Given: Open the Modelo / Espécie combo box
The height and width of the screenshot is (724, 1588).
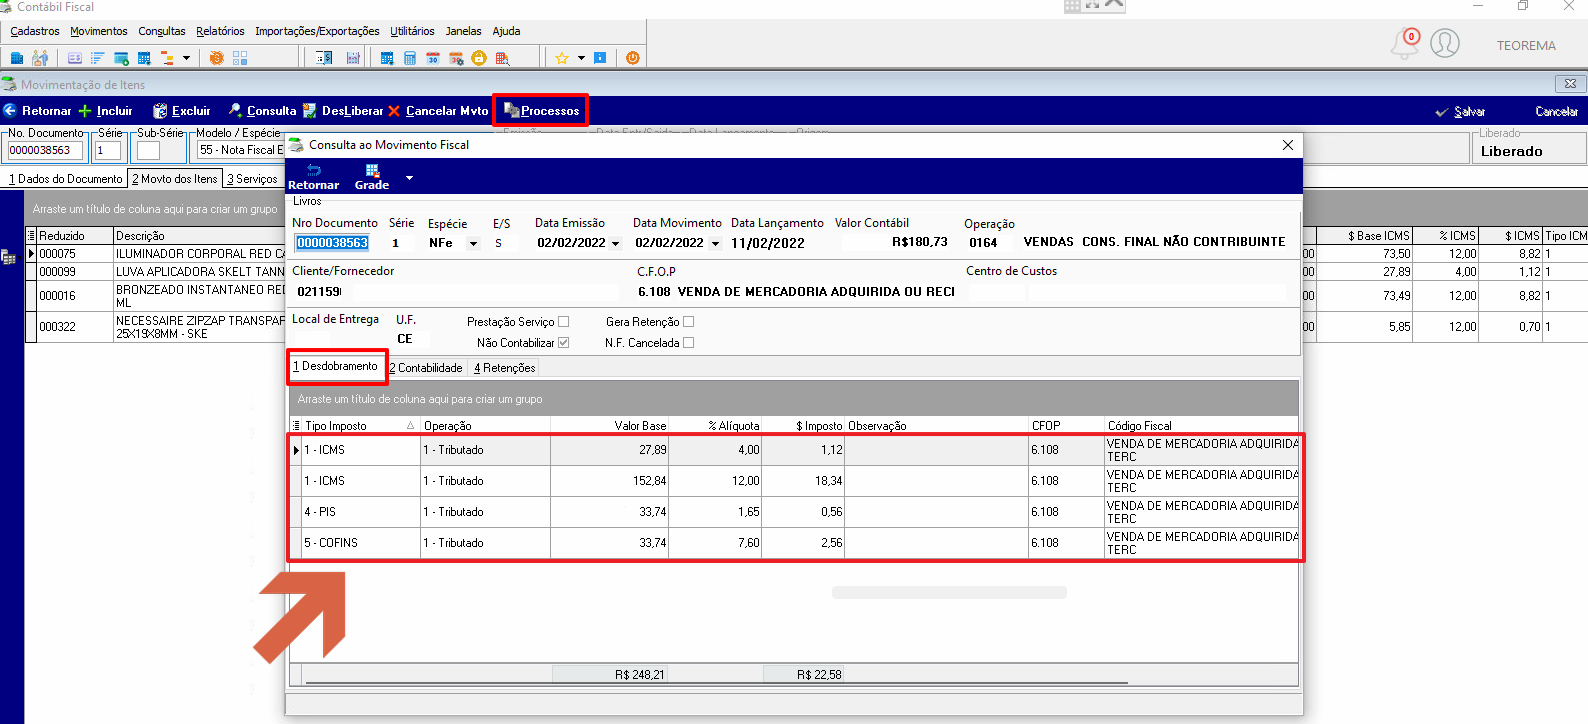Looking at the screenshot, I should pos(240,150).
